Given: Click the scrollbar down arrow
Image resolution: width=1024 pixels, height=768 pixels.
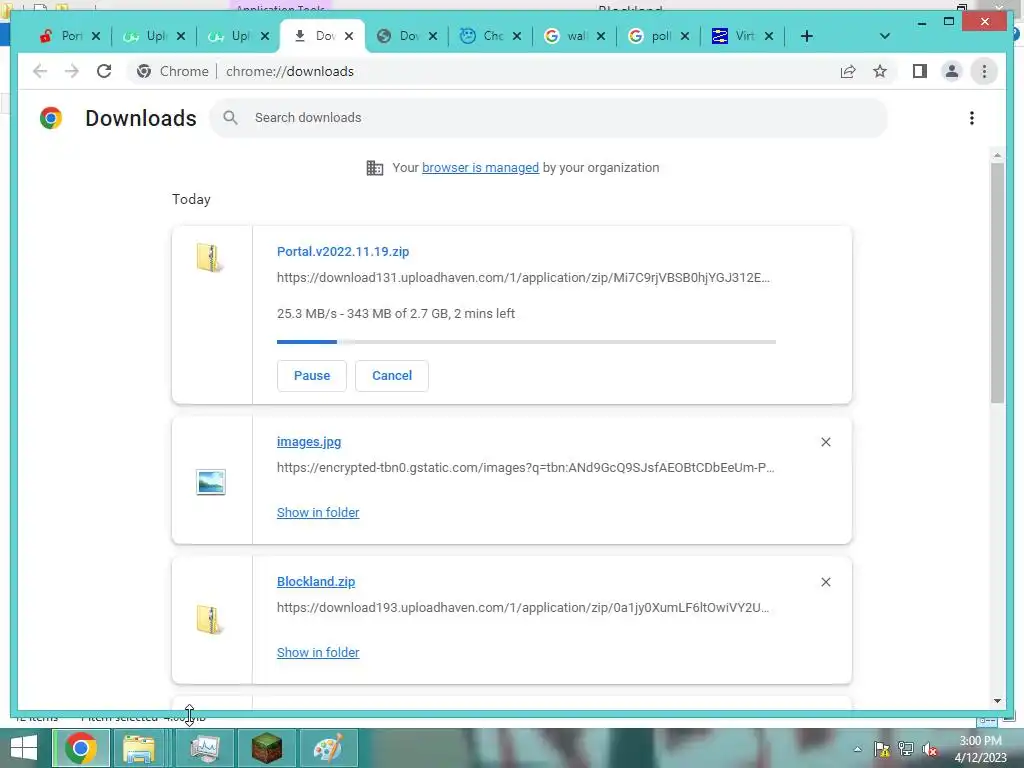Looking at the screenshot, I should tap(997, 701).
